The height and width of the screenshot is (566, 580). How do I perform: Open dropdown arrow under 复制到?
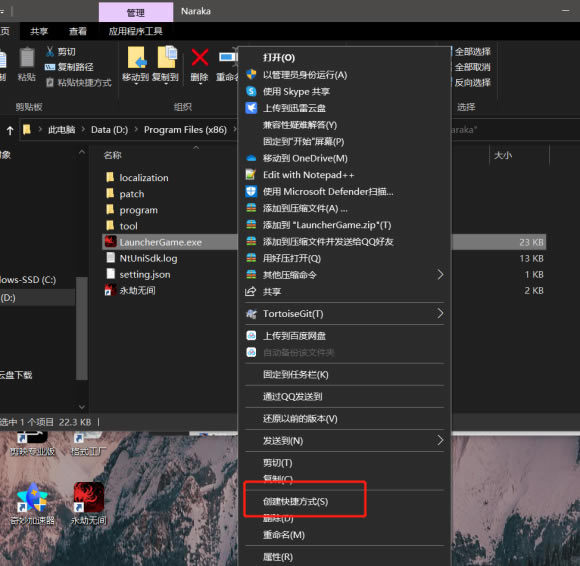[166, 84]
